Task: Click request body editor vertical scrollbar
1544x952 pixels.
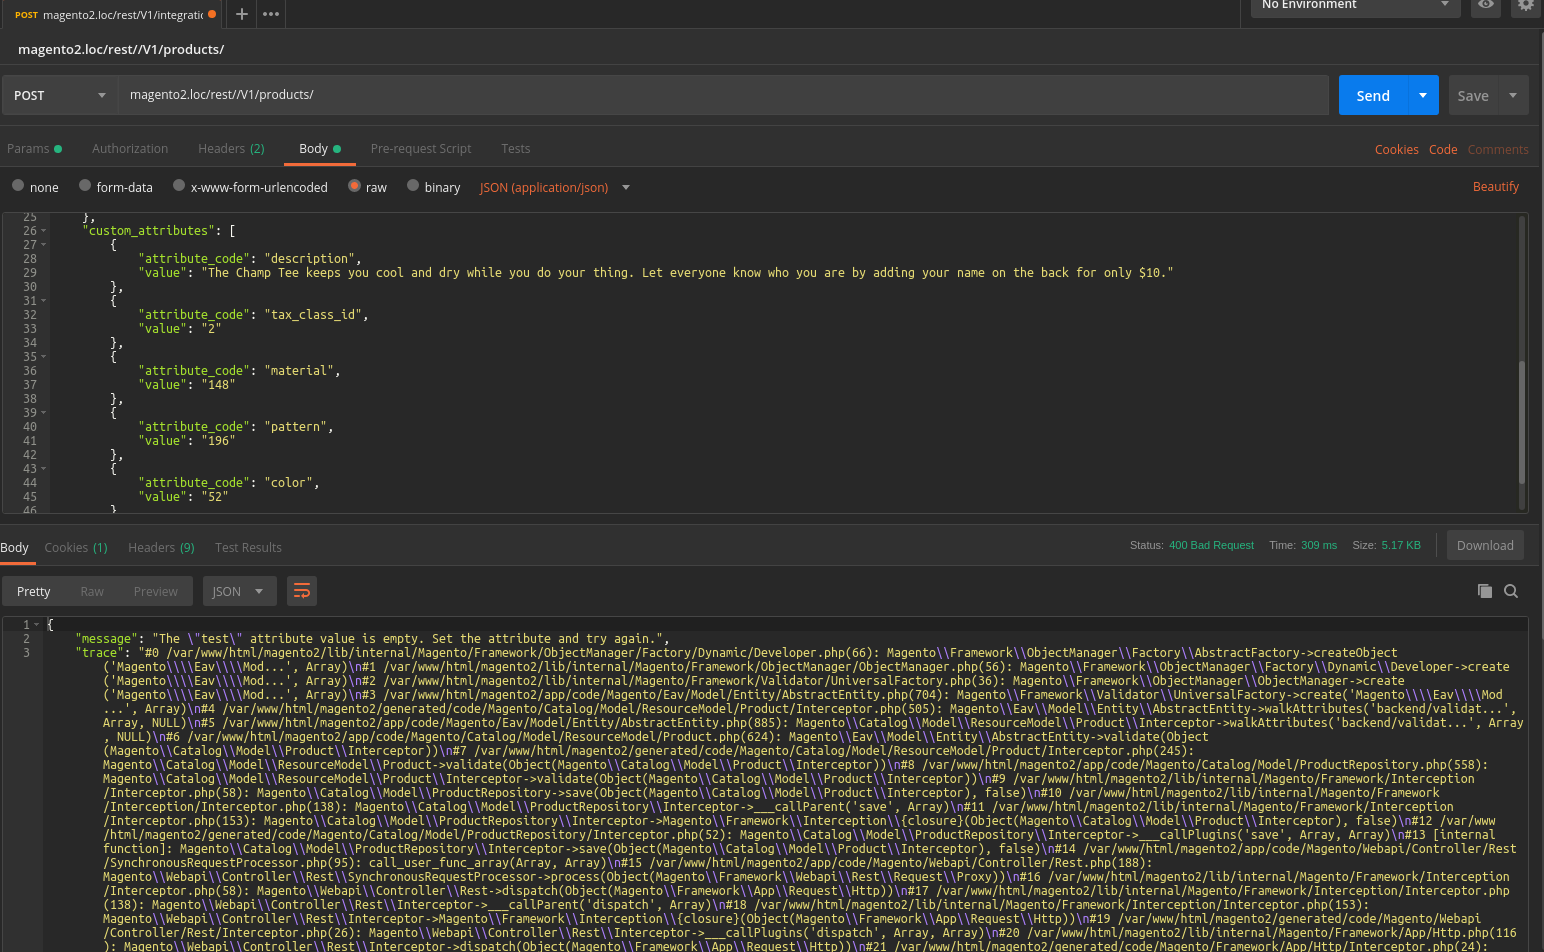Action: 1523,421
